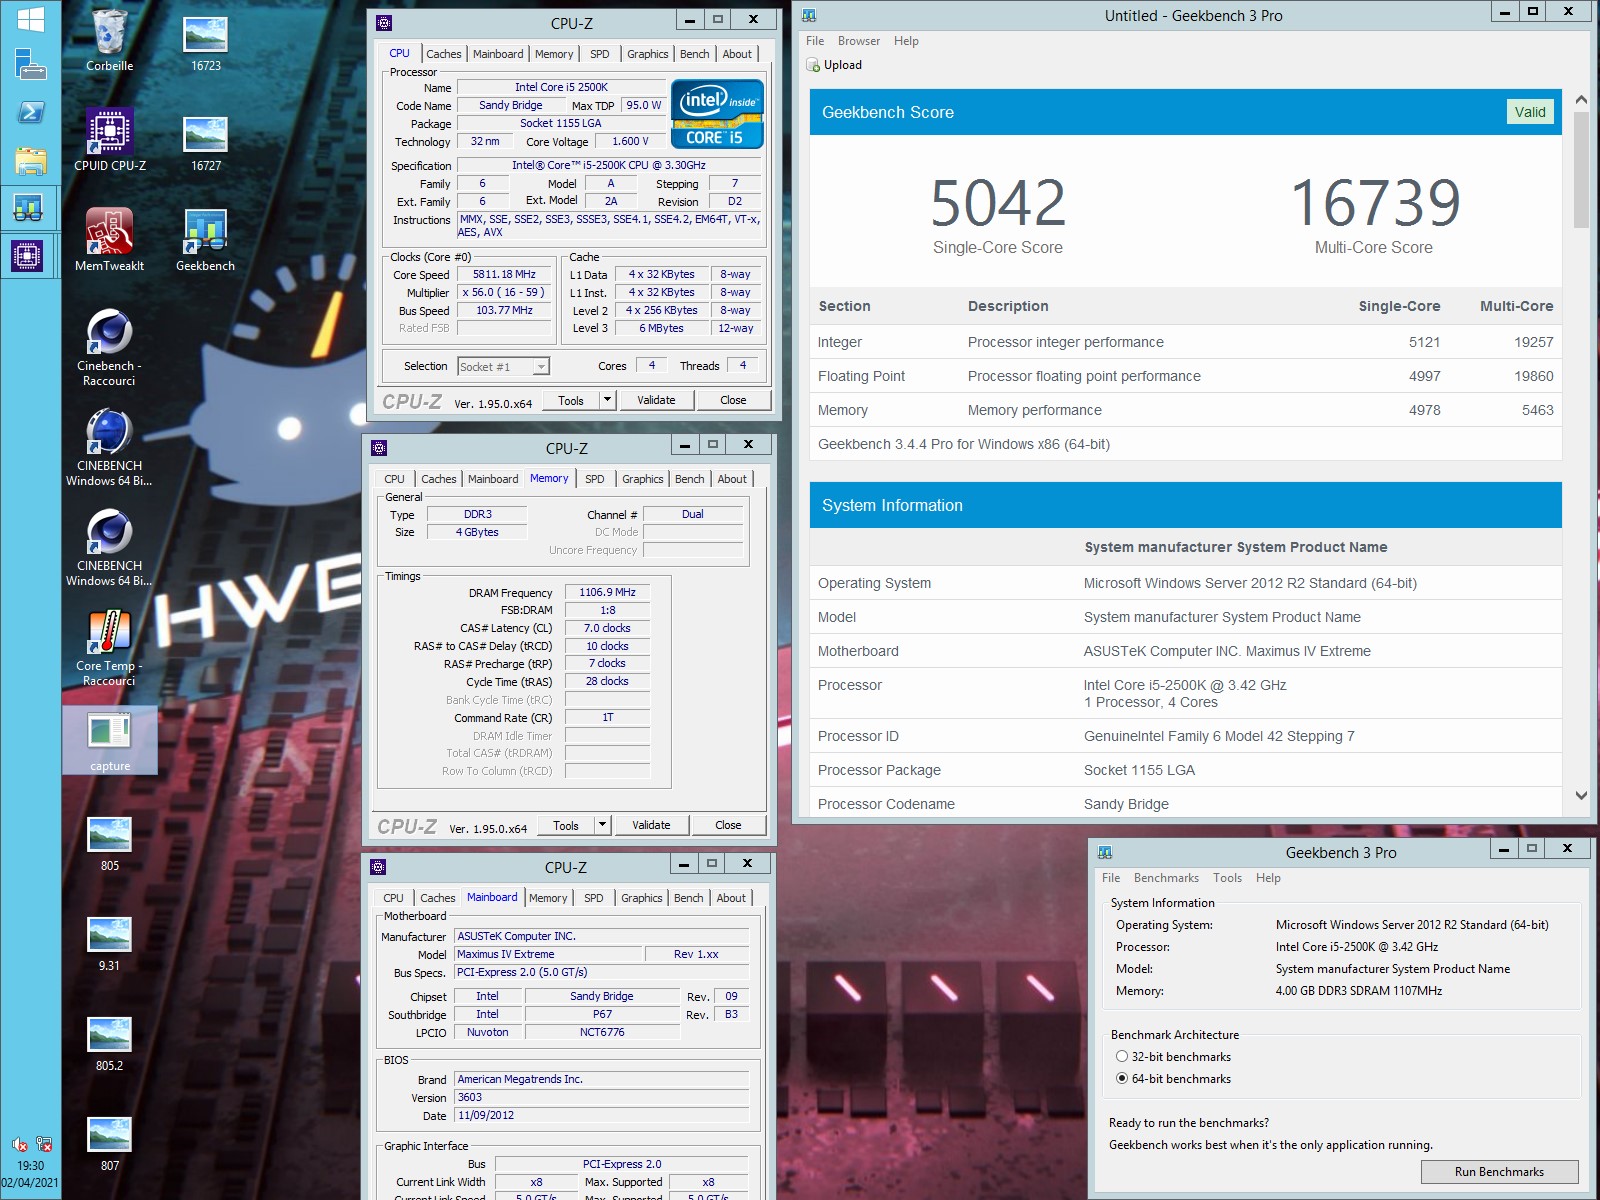Launch the MemTweakIt desktop shortcut
The height and width of the screenshot is (1200, 1600).
tap(109, 240)
